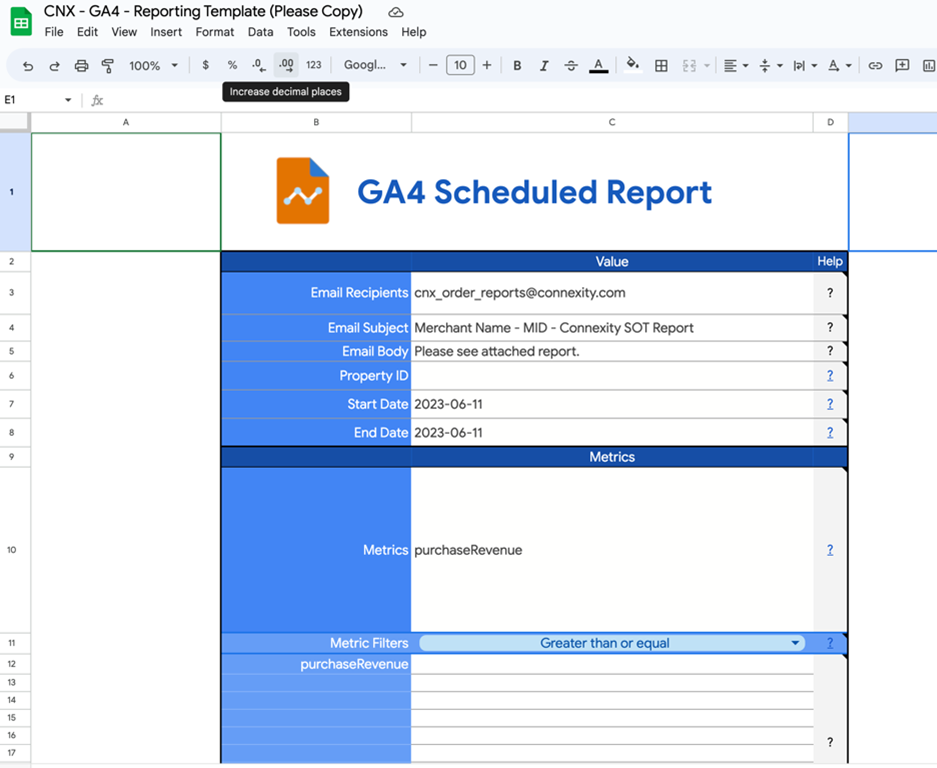Select the Start Date value 2023-06-11
The height and width of the screenshot is (768, 937).
(612, 404)
